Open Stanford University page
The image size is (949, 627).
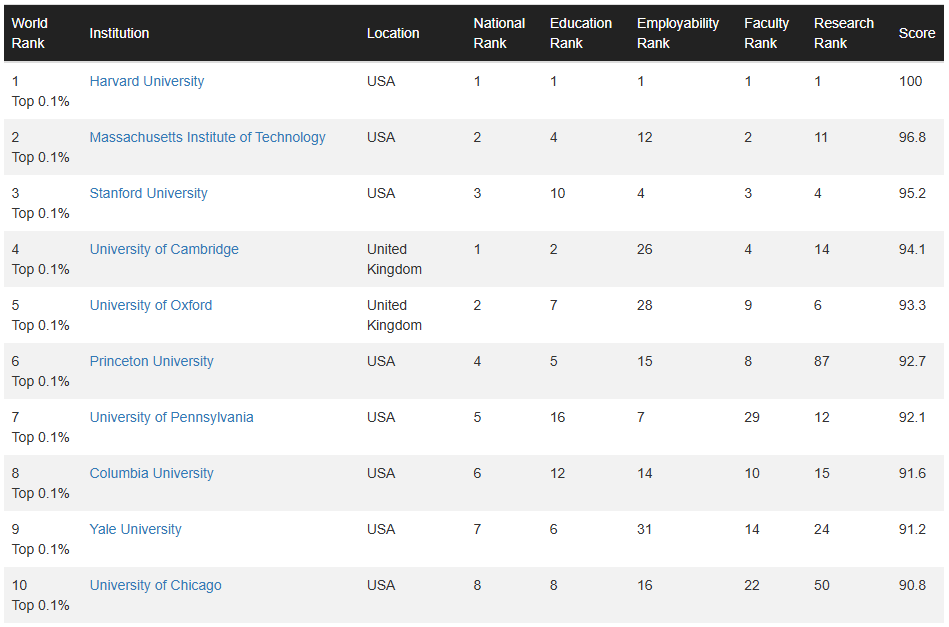(148, 193)
